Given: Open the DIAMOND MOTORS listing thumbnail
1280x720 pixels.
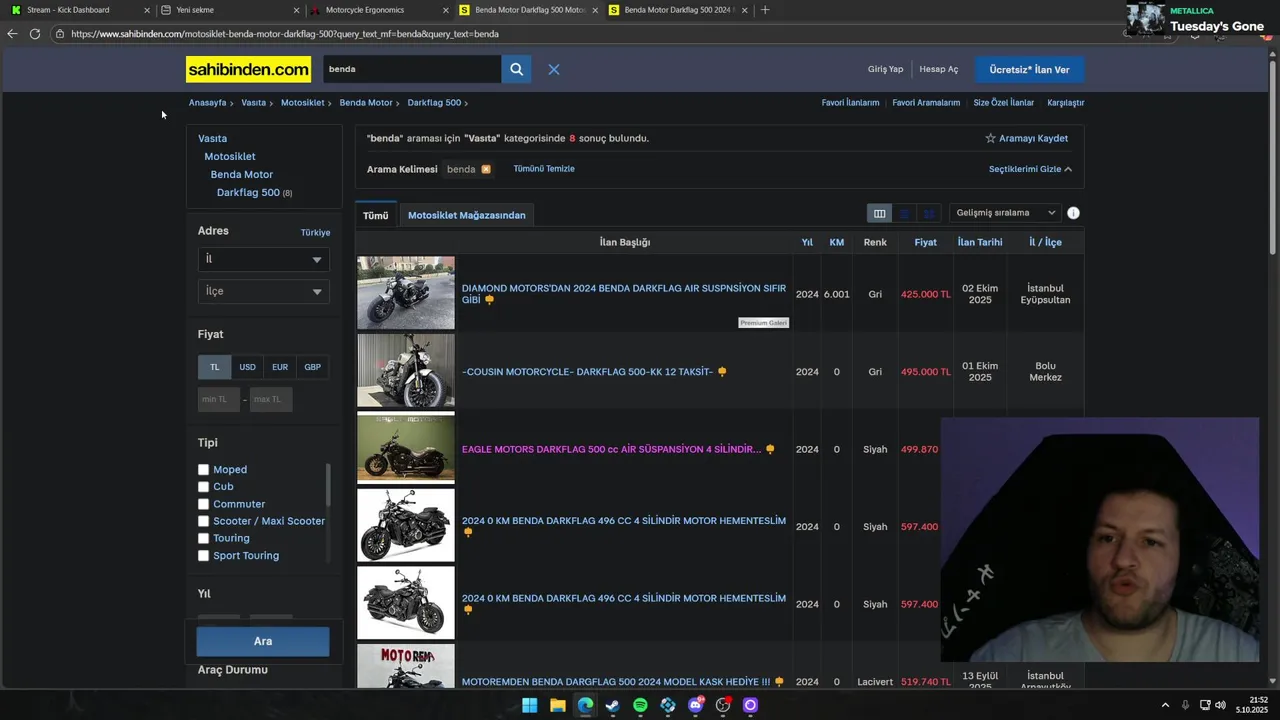Looking at the screenshot, I should click(406, 293).
